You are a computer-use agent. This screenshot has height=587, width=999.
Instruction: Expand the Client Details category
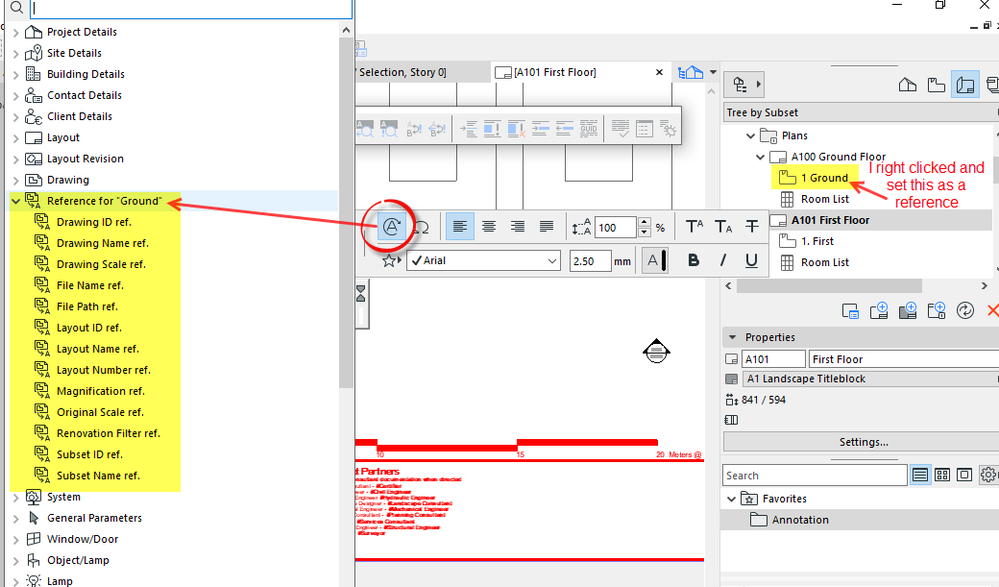click(x=17, y=117)
